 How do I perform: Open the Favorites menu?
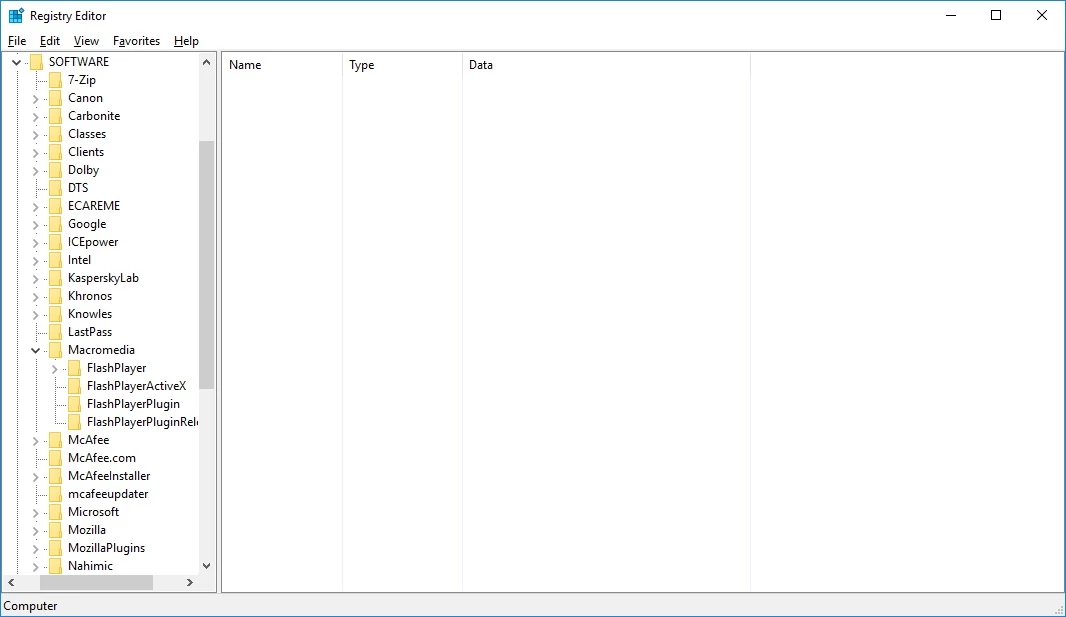tap(136, 41)
